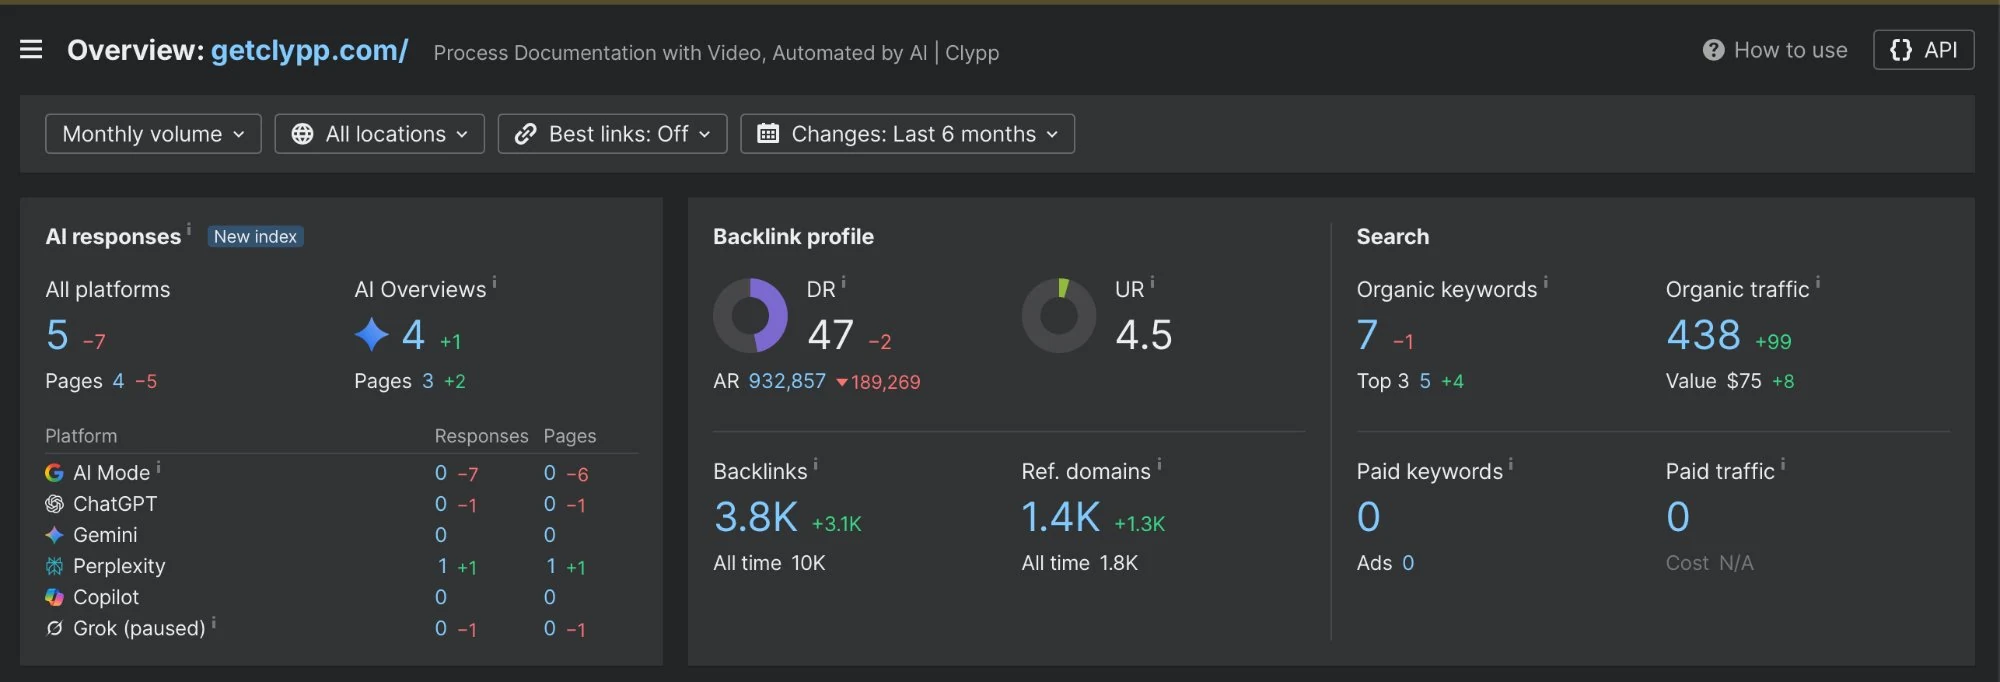Click the Grok paused icon

(x=54, y=628)
